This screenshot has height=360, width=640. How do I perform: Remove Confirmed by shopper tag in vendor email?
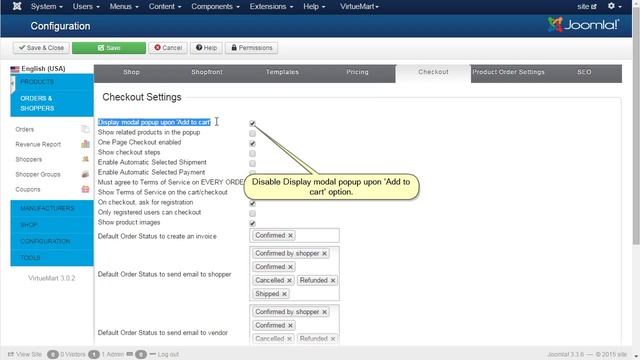(324, 312)
